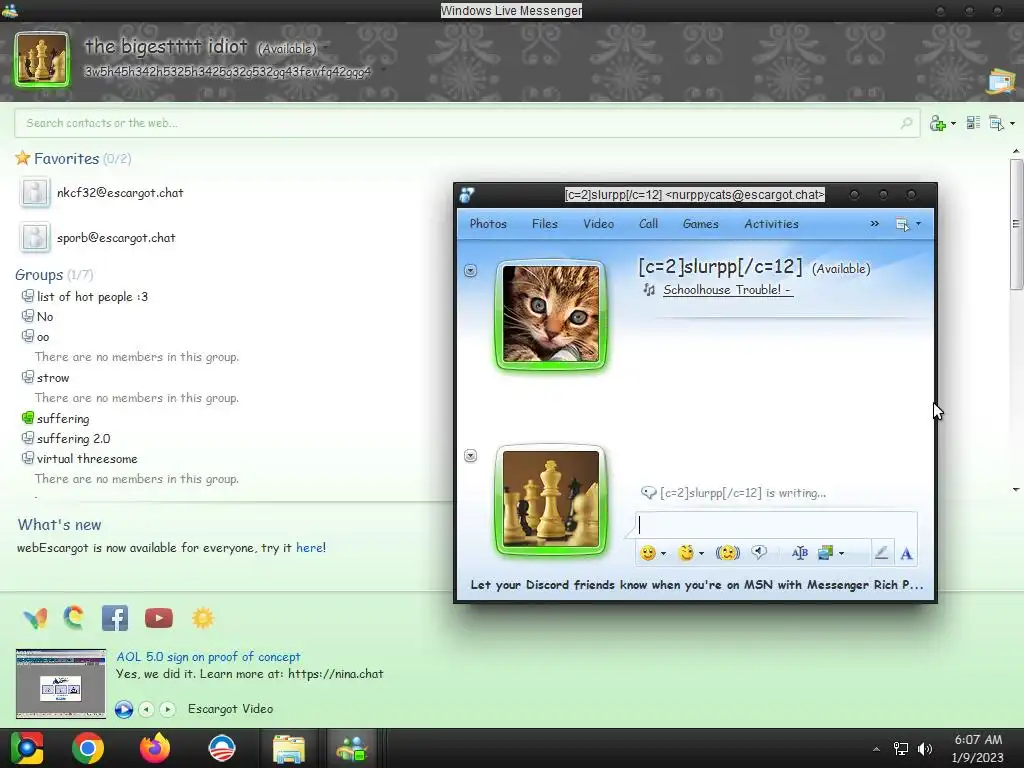
Task: Open the wink dropdown arrow
Action: 702,554
